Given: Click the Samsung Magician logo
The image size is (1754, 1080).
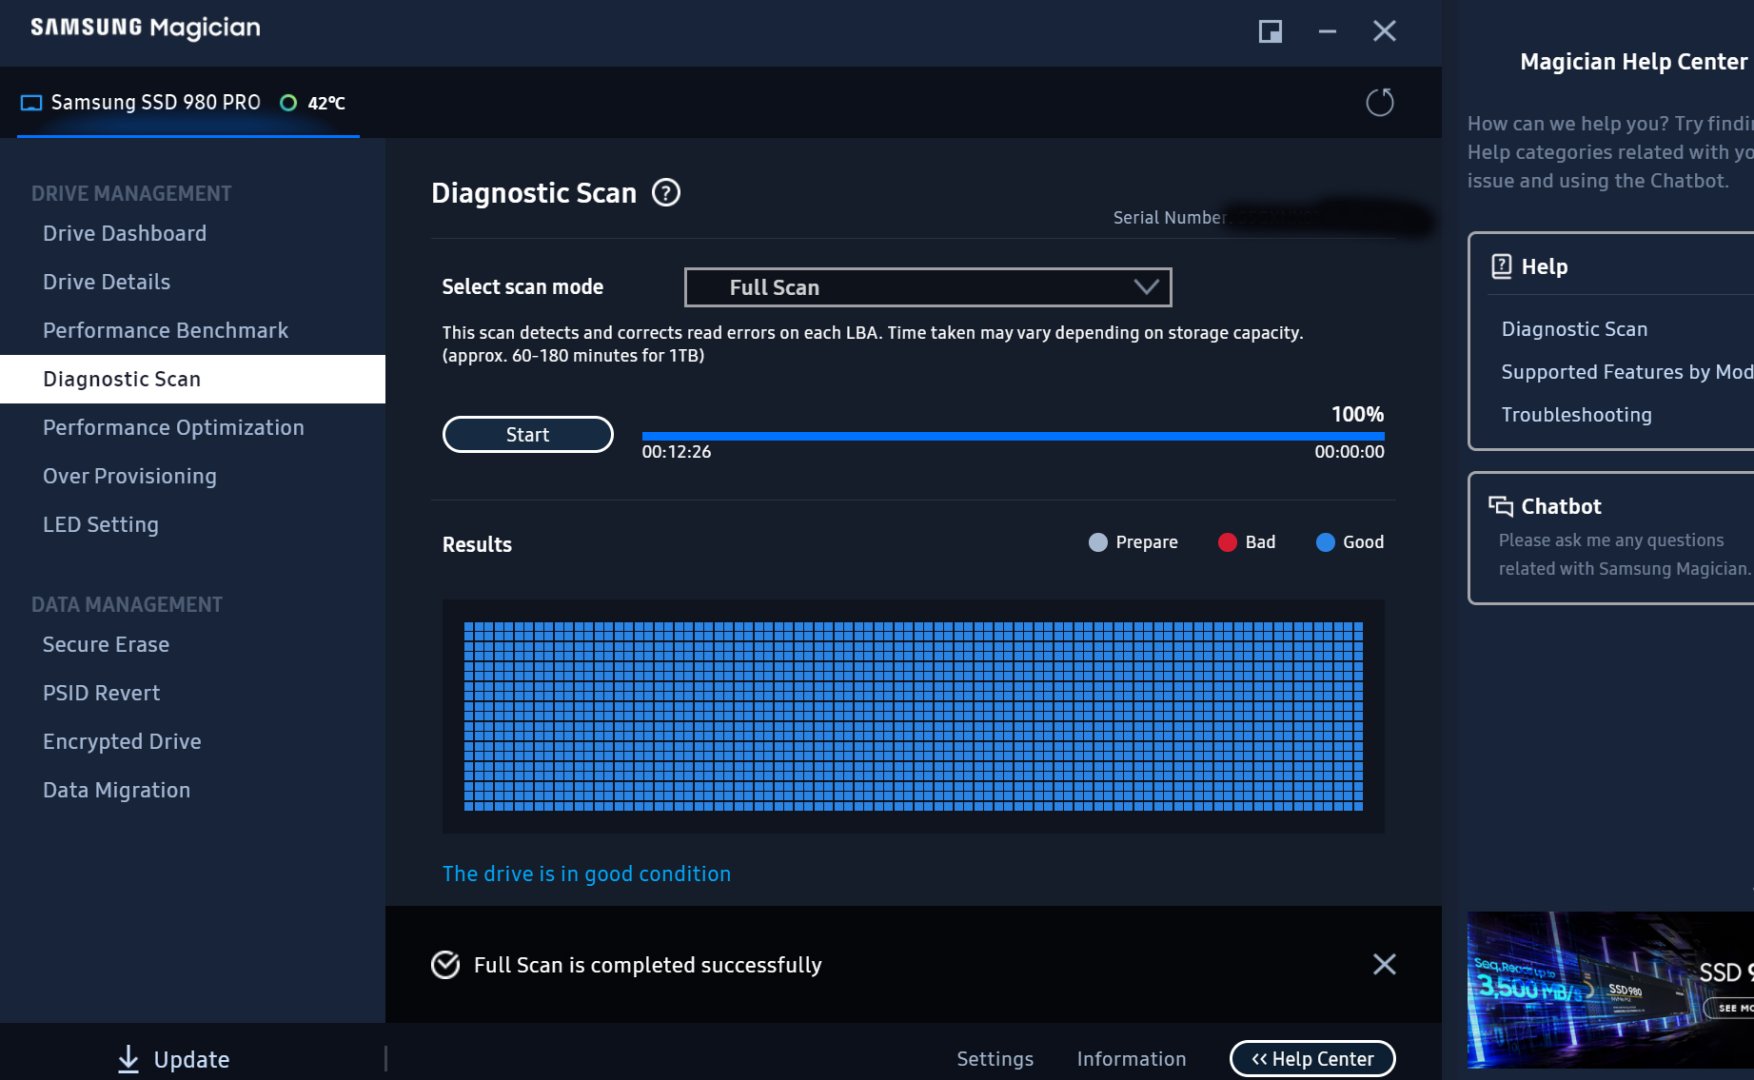Looking at the screenshot, I should click(145, 28).
